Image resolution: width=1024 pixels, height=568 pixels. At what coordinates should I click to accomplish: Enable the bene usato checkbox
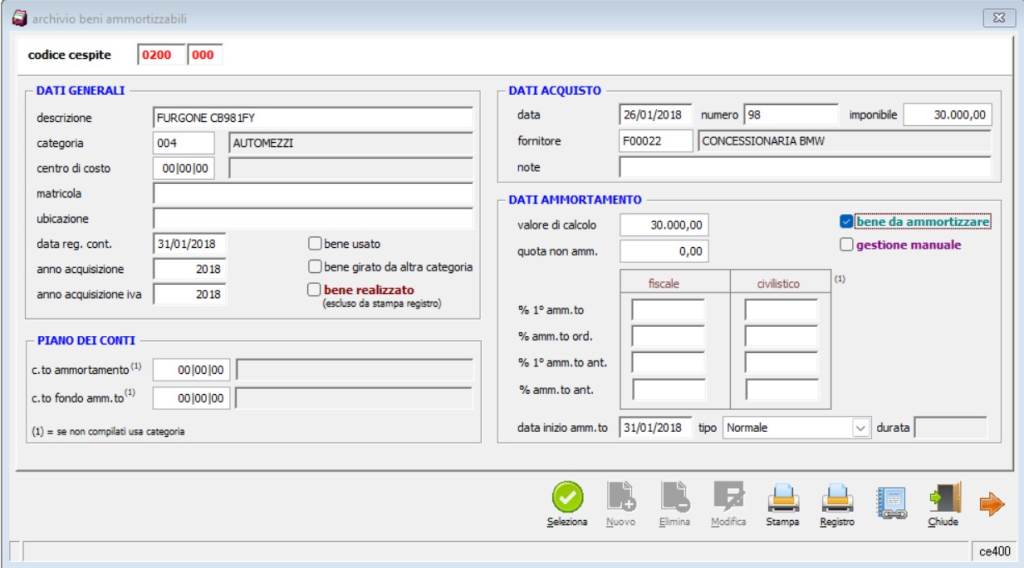315,244
